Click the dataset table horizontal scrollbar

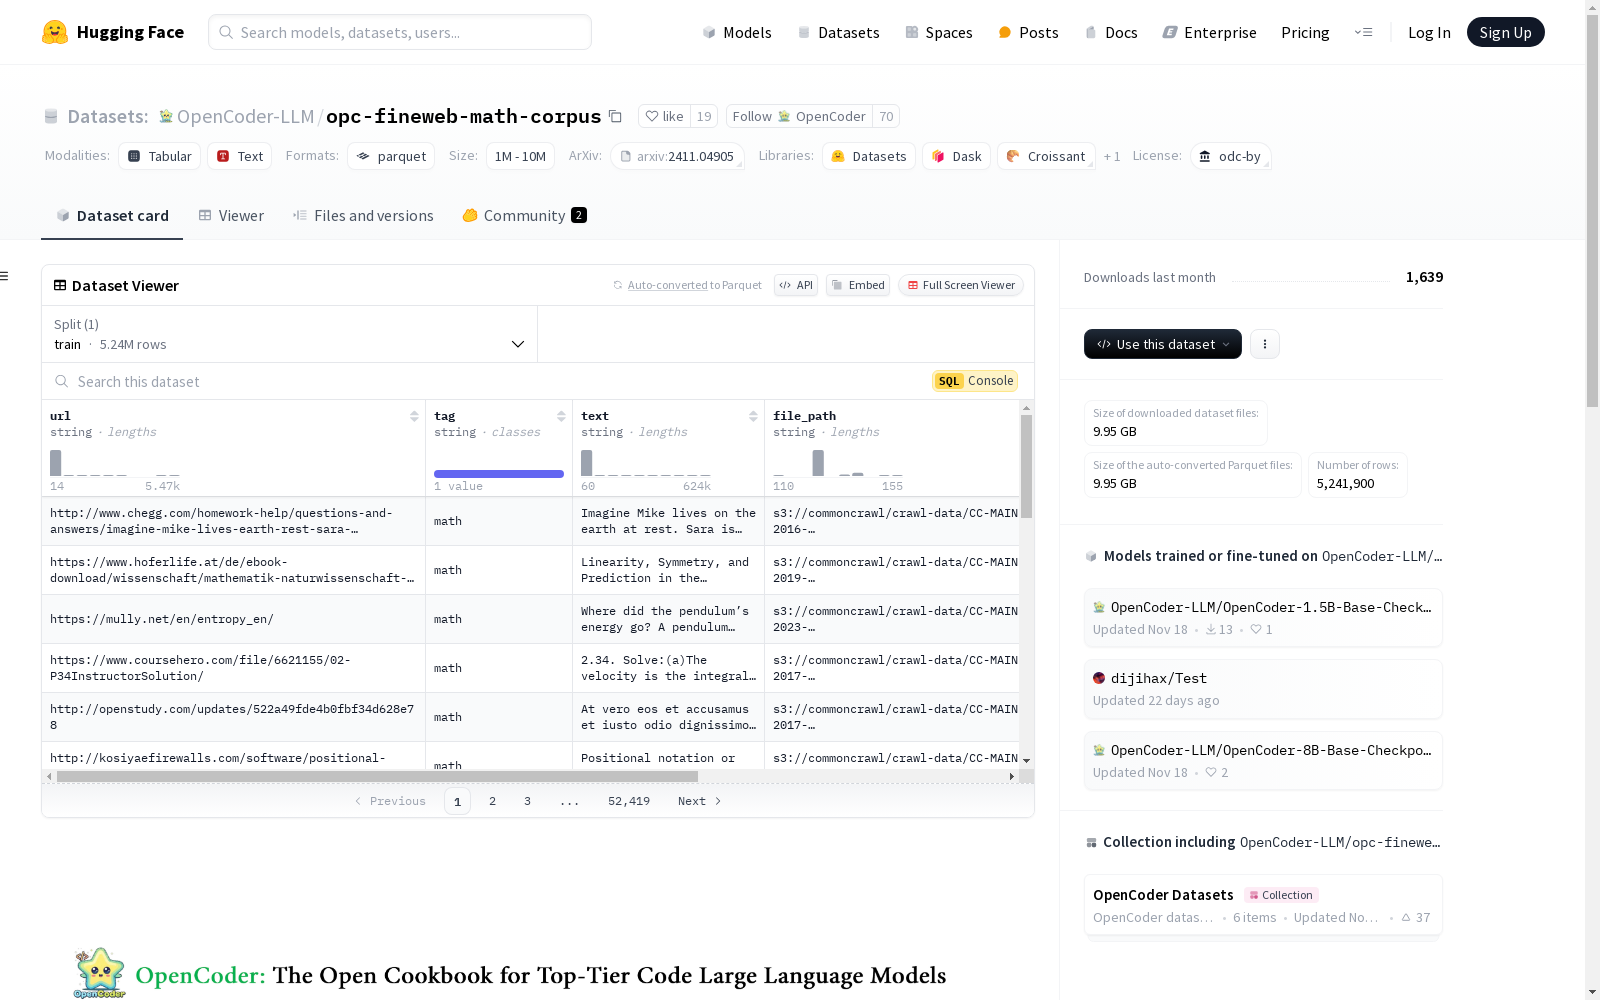tap(378, 776)
